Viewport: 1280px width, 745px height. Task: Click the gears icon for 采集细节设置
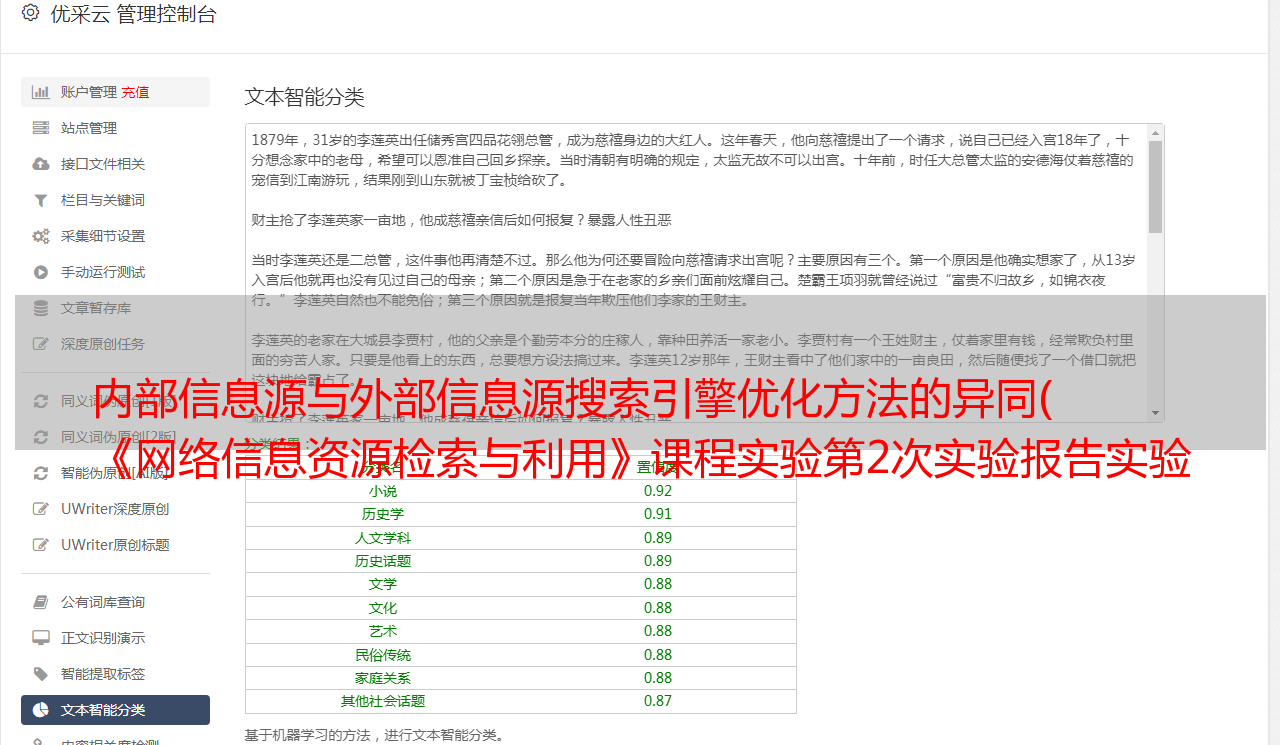pos(40,236)
